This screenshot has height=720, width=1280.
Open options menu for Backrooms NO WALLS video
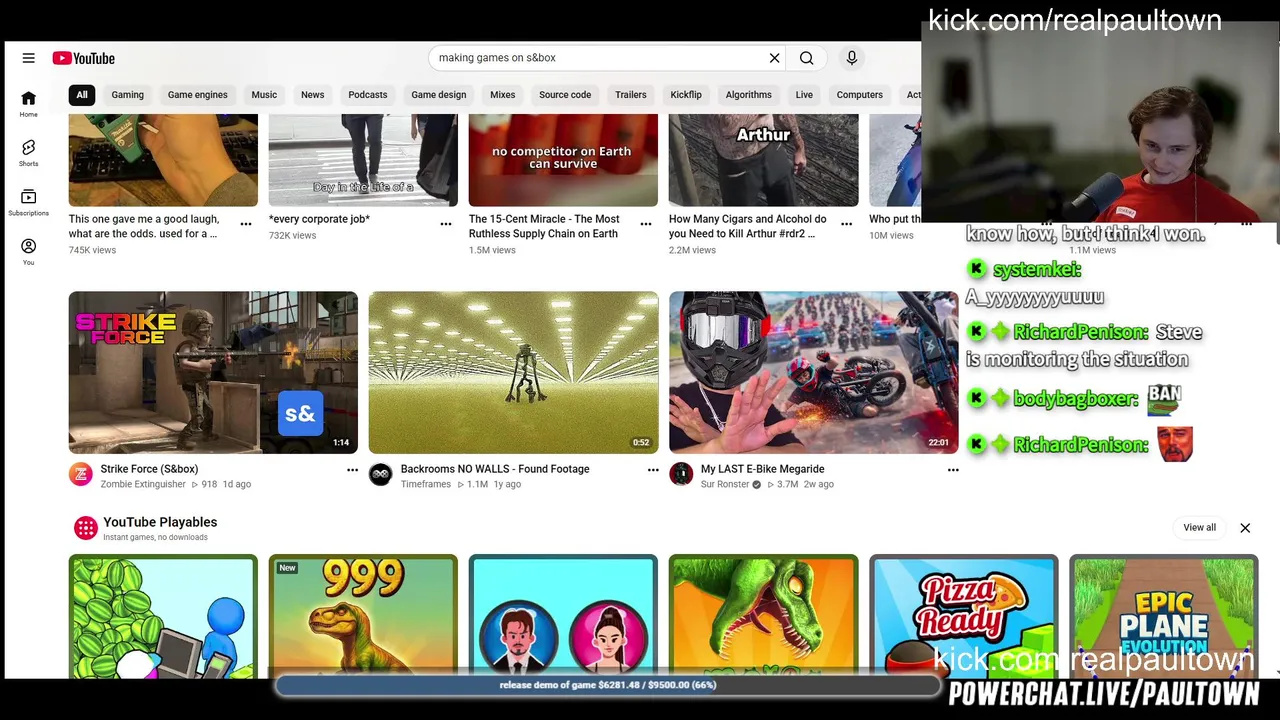pyautogui.click(x=653, y=470)
